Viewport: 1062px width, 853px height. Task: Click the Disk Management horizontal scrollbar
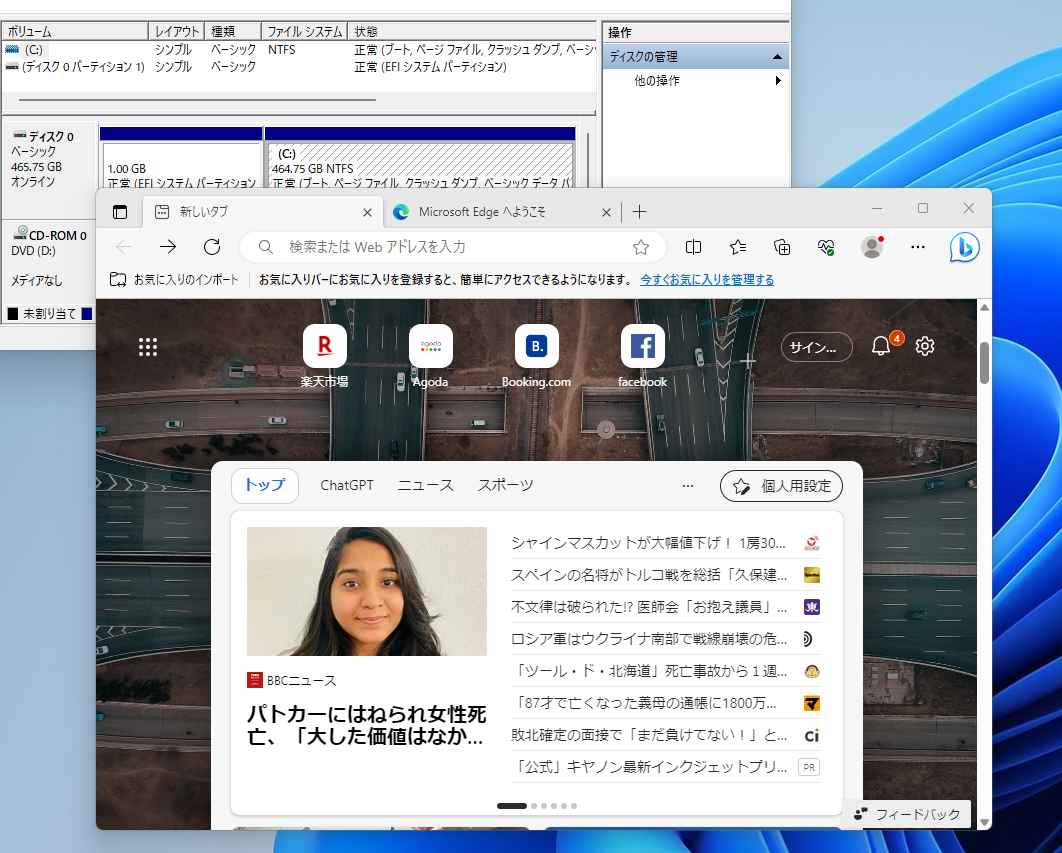[x=197, y=100]
